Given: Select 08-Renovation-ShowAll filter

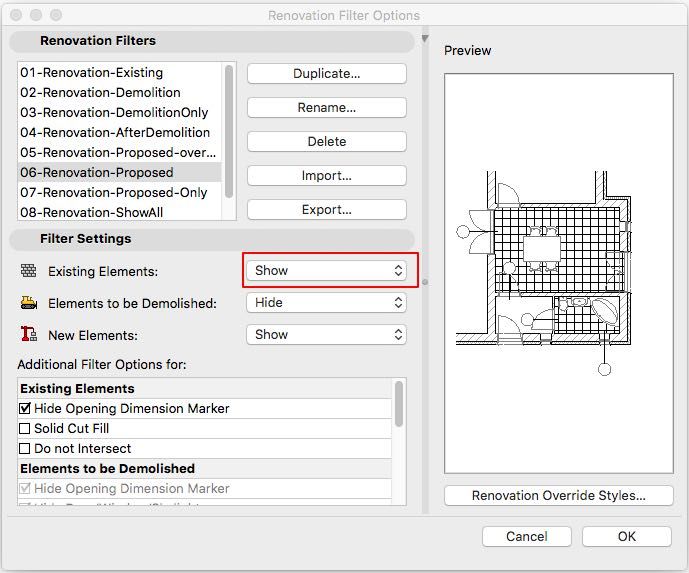Looking at the screenshot, I should [120, 212].
